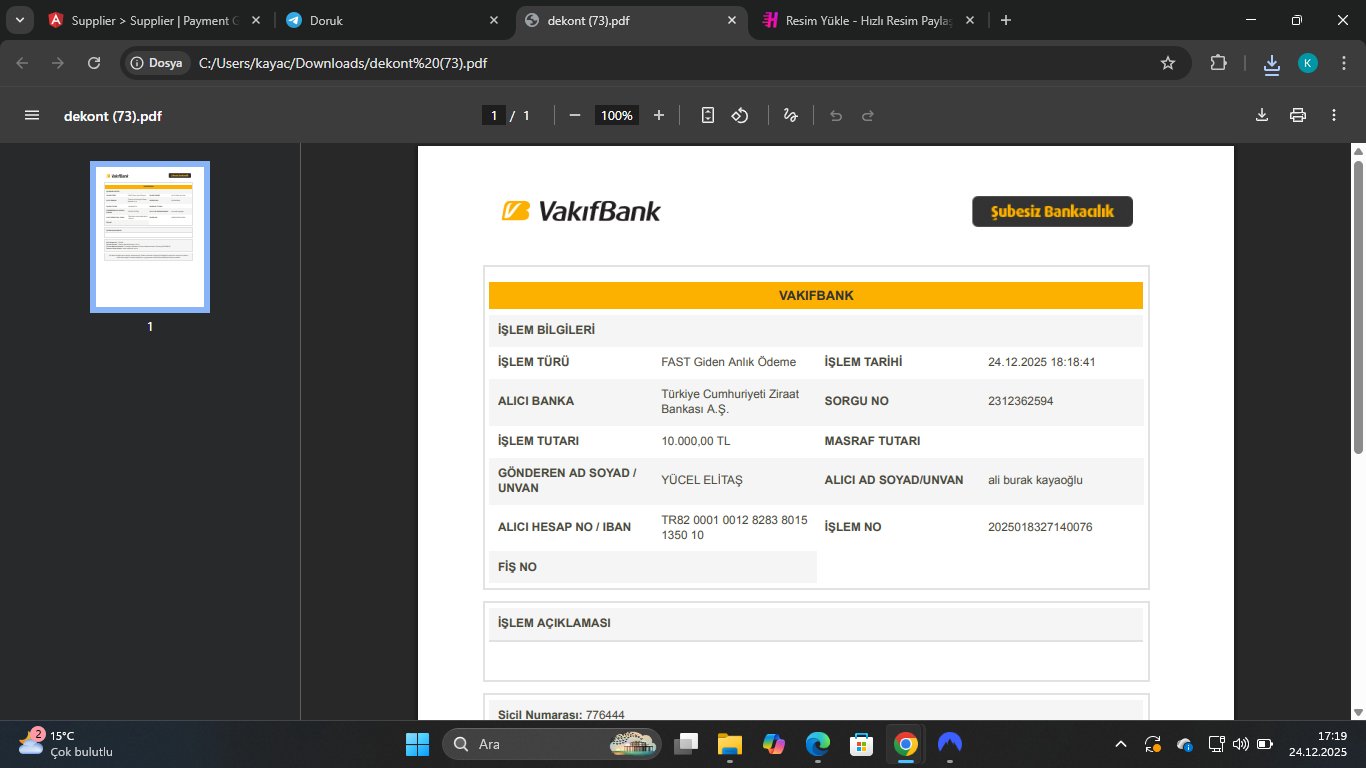The height and width of the screenshot is (768, 1366).
Task: Click the Şubesiz Bankacılık button
Action: coord(1052,211)
